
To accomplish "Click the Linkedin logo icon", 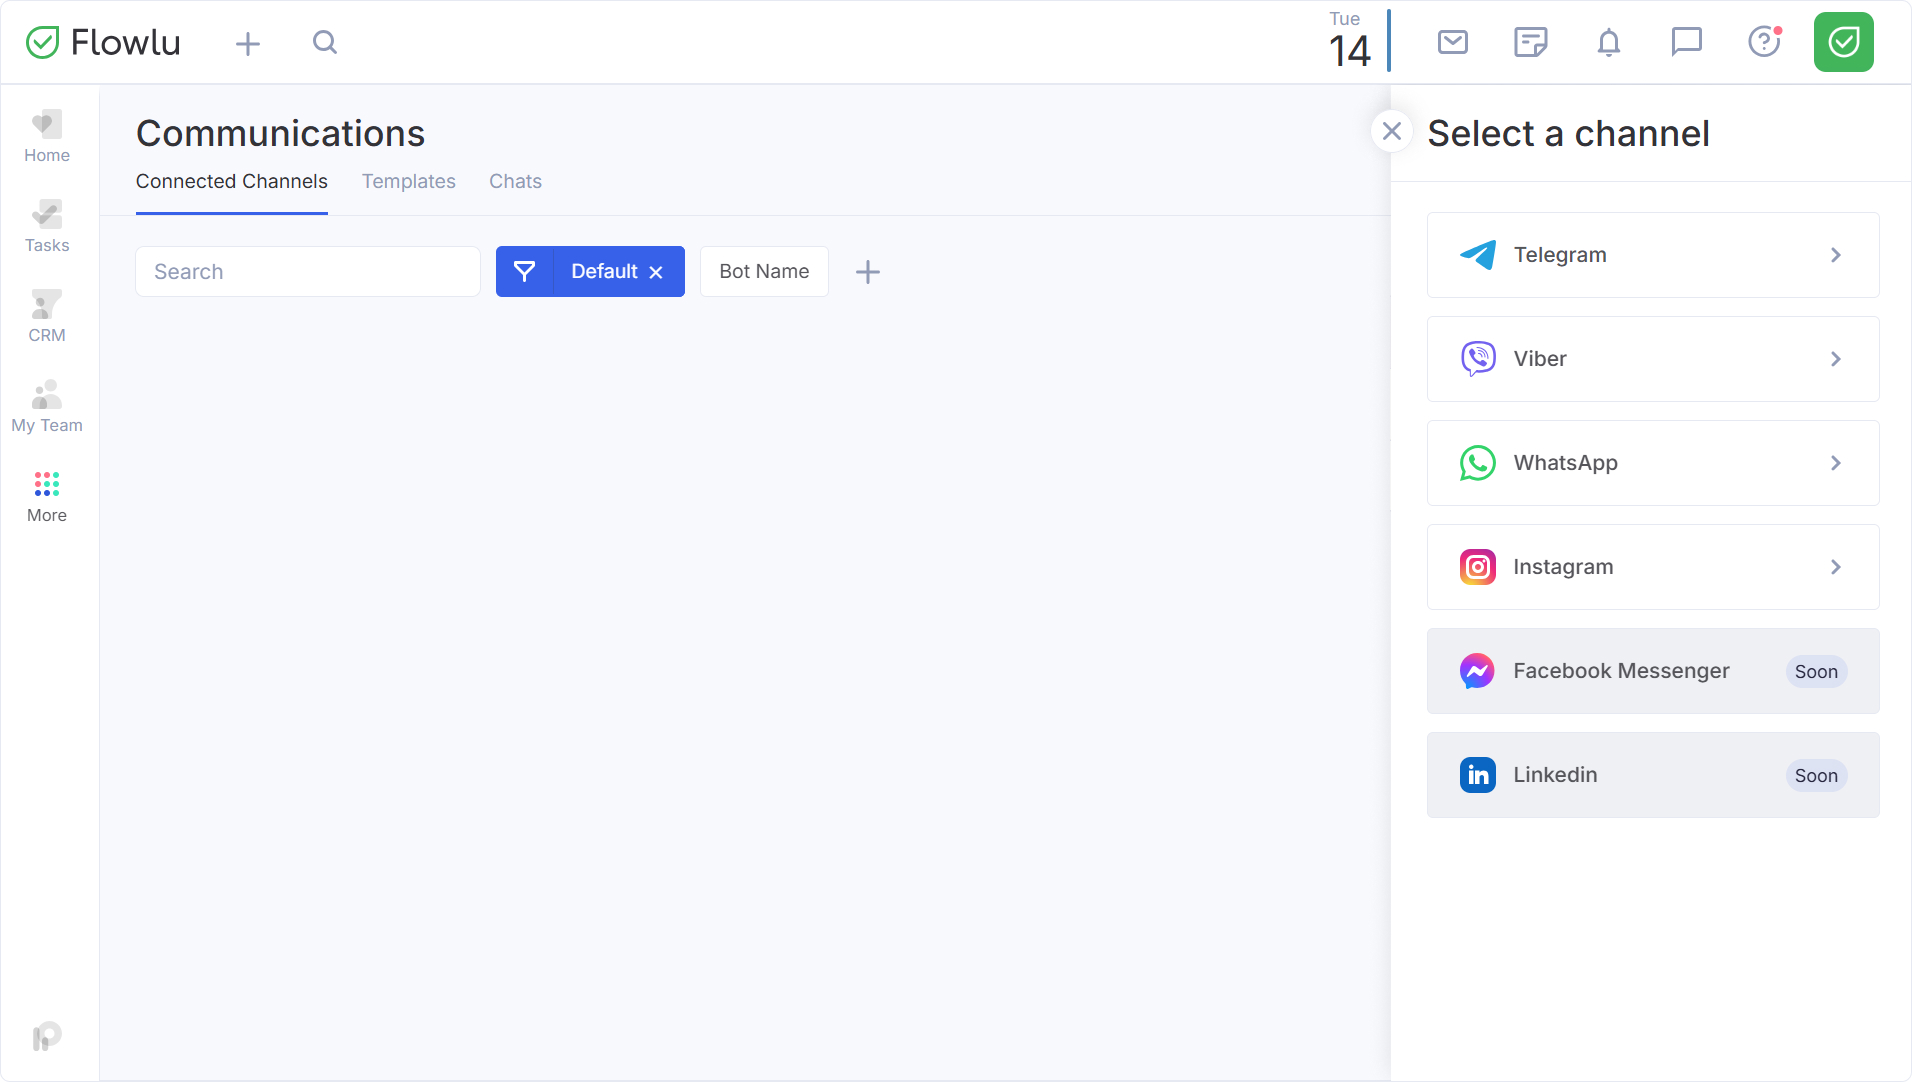I will (1478, 775).
